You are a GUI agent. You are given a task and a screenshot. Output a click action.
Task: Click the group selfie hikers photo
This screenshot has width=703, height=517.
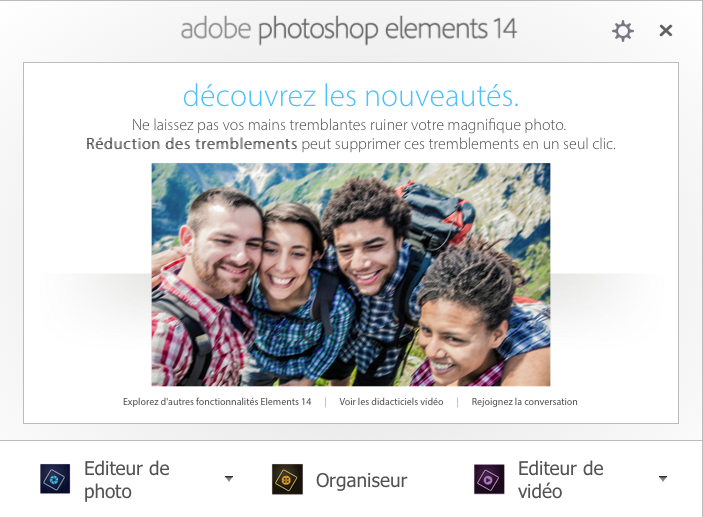pyautogui.click(x=351, y=274)
